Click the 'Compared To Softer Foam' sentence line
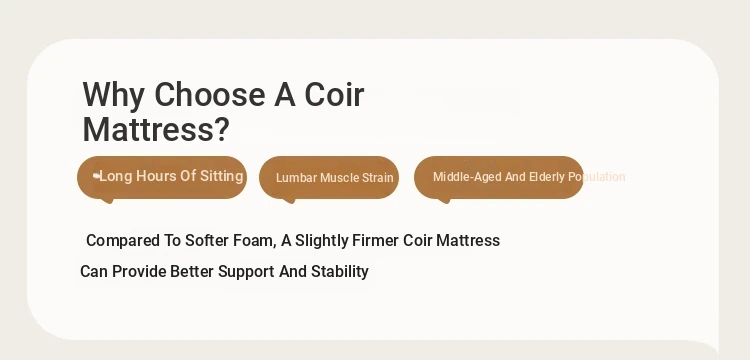 pyautogui.click(x=293, y=240)
